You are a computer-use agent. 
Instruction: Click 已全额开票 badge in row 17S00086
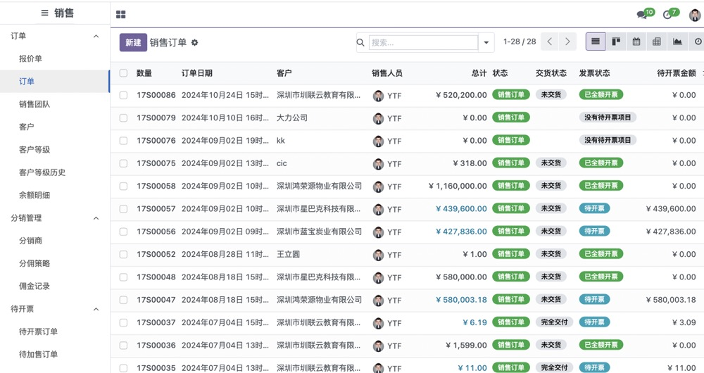[x=601, y=95]
